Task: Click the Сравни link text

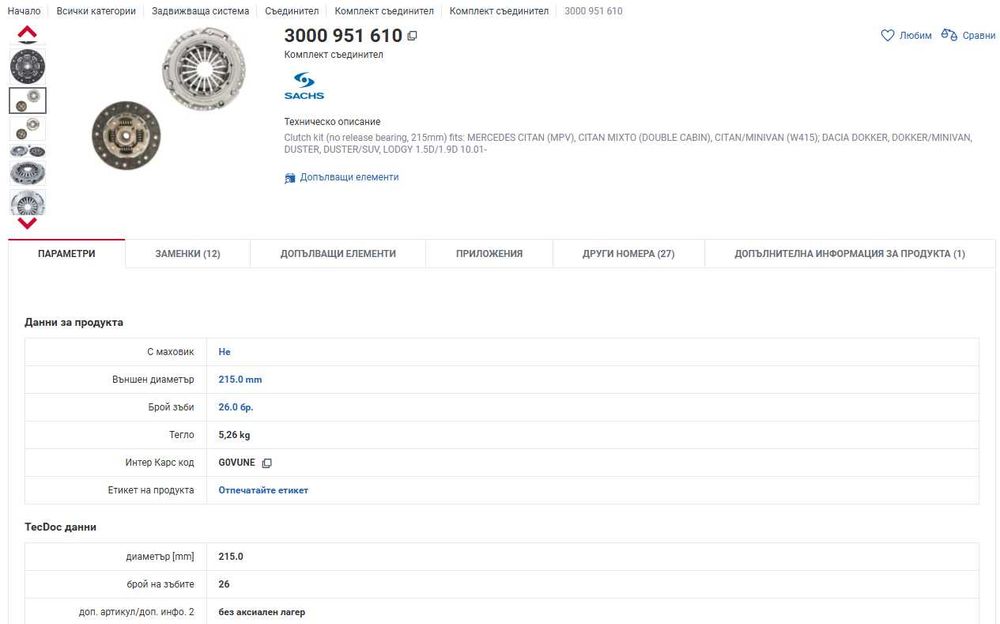Action: [978, 36]
